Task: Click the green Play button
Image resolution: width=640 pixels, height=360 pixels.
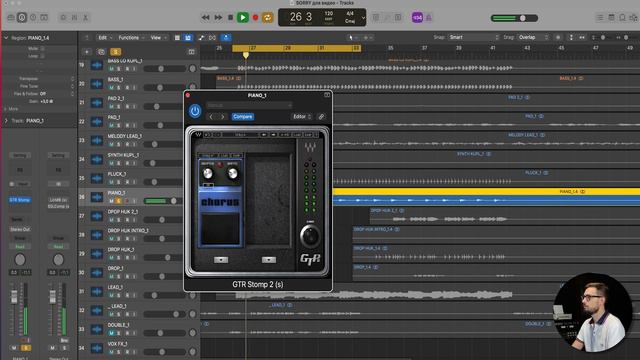Action: [243, 18]
